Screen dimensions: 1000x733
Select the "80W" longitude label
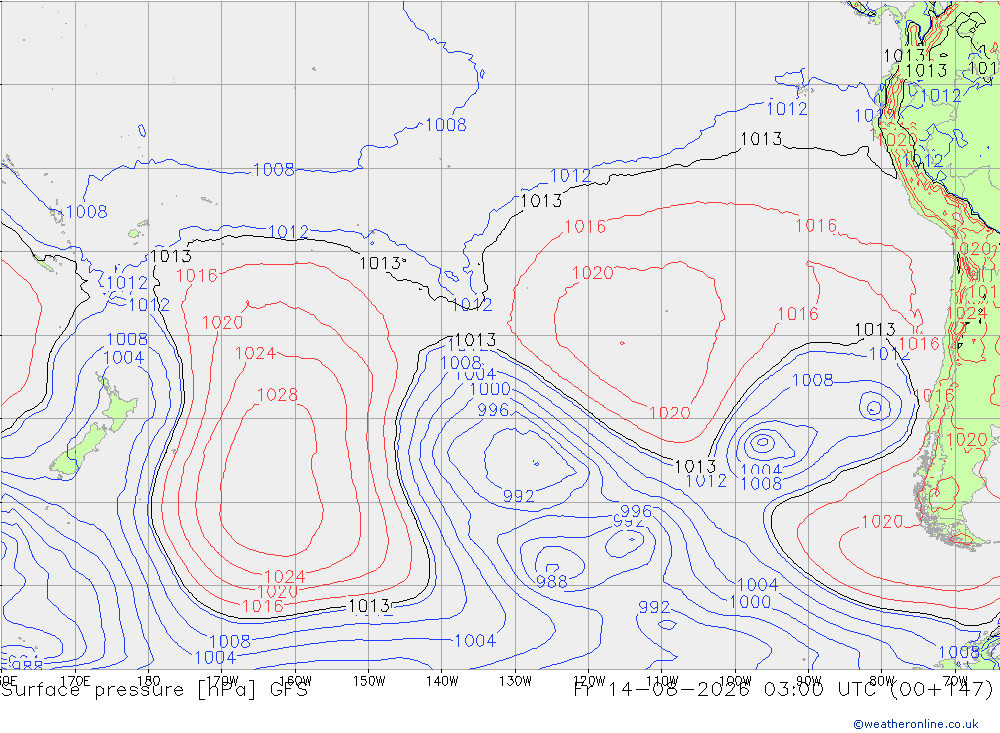click(882, 681)
